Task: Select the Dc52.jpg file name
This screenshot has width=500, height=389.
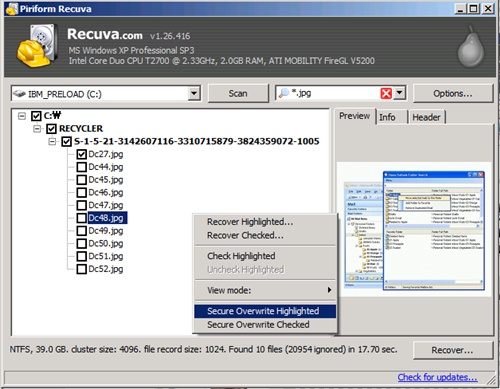Action: point(106,269)
